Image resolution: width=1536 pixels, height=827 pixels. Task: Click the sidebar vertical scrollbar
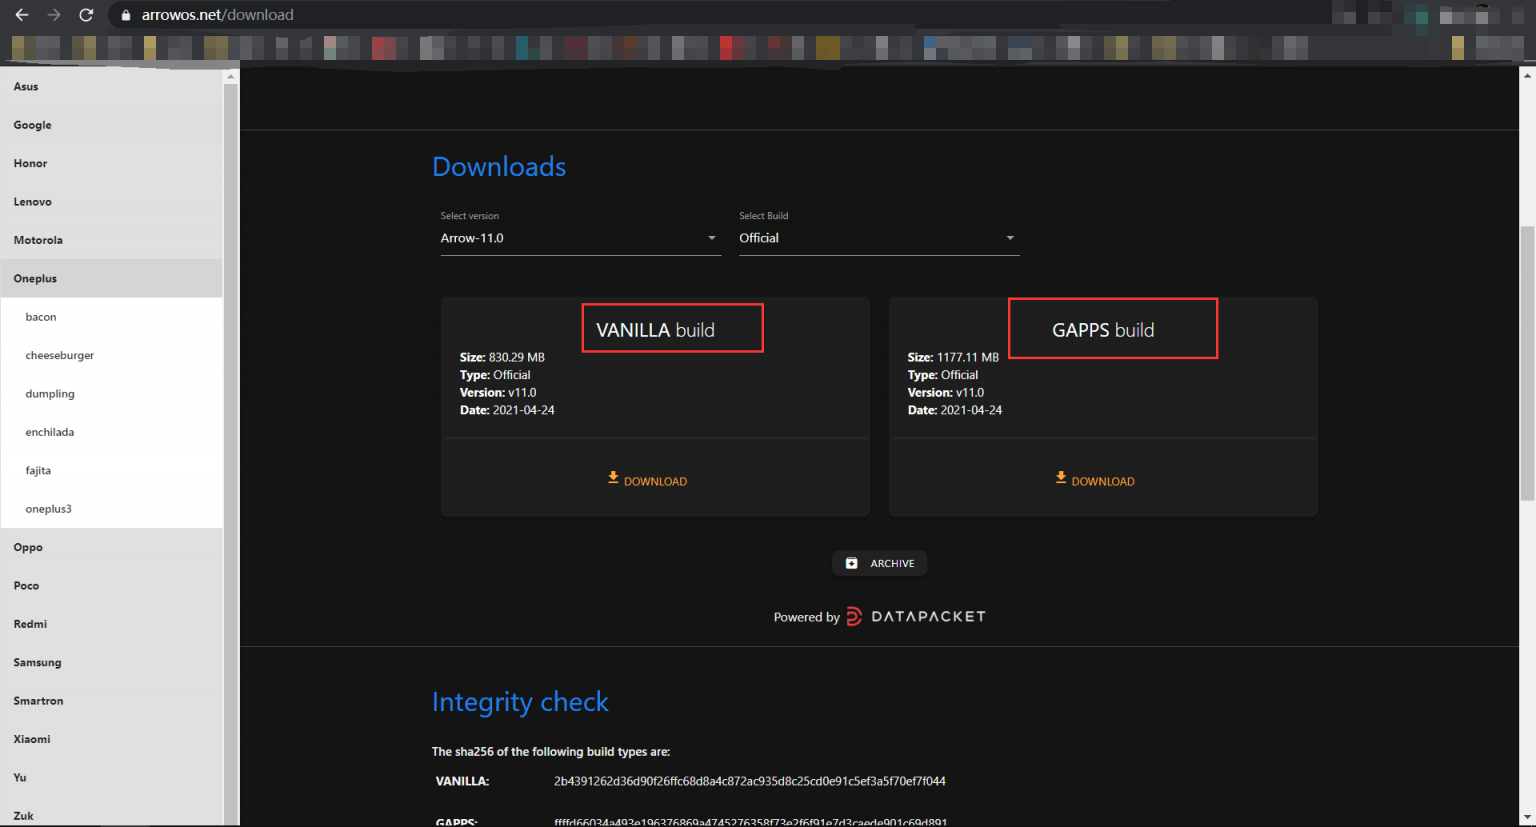coord(231,450)
